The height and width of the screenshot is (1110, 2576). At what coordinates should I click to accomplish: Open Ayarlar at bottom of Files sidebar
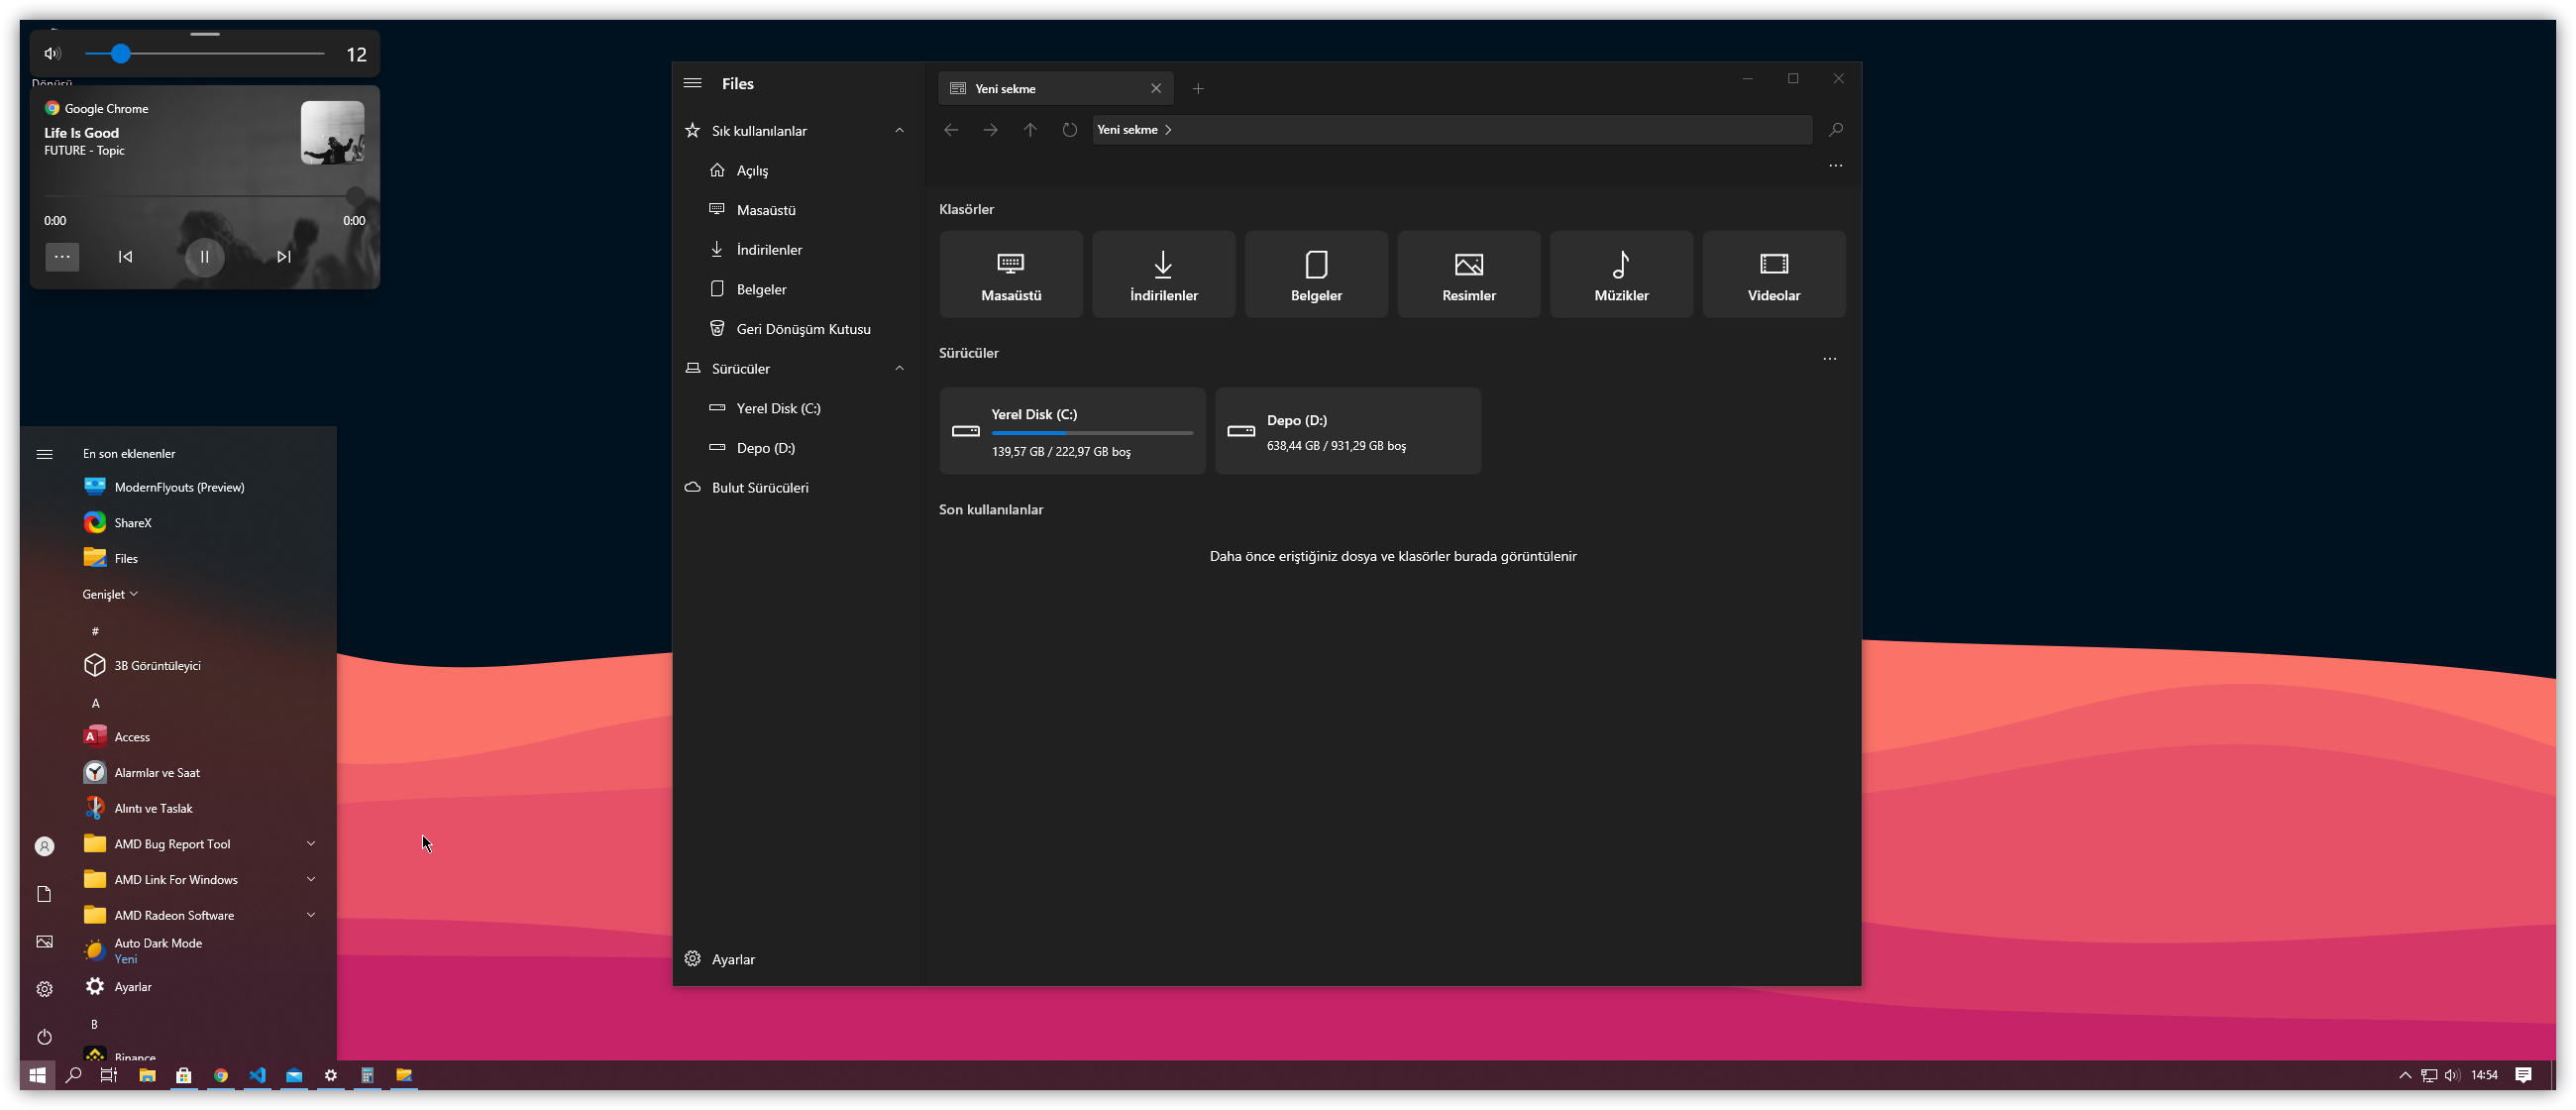coord(732,959)
